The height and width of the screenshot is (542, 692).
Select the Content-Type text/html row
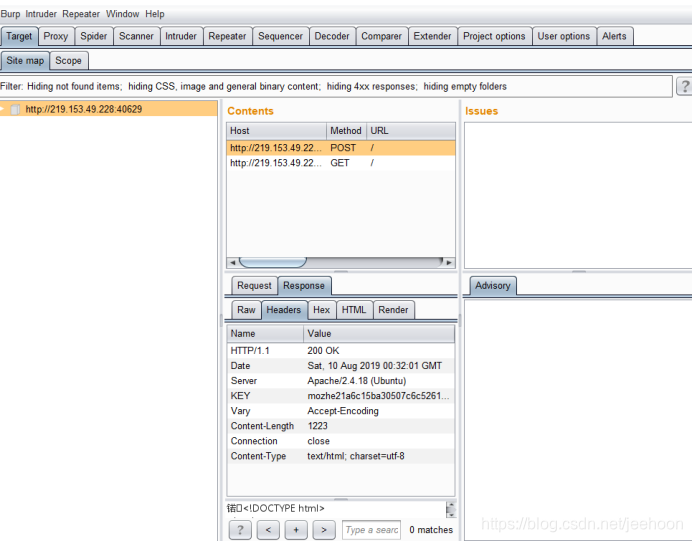pos(341,456)
